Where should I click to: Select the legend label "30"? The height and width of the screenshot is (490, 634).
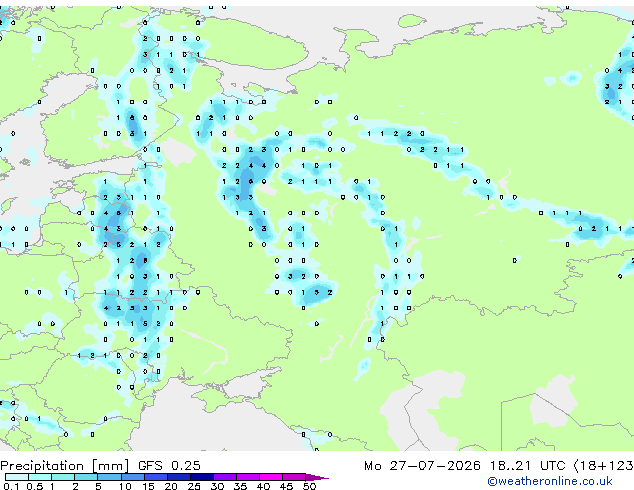(217, 486)
